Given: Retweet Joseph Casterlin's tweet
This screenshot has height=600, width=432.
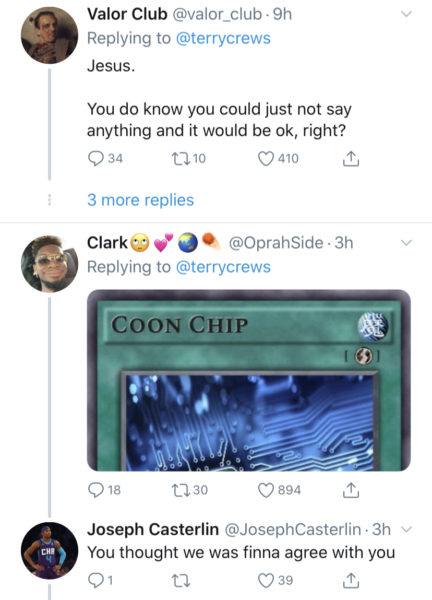Looking at the screenshot, I should pyautogui.click(x=180, y=581).
